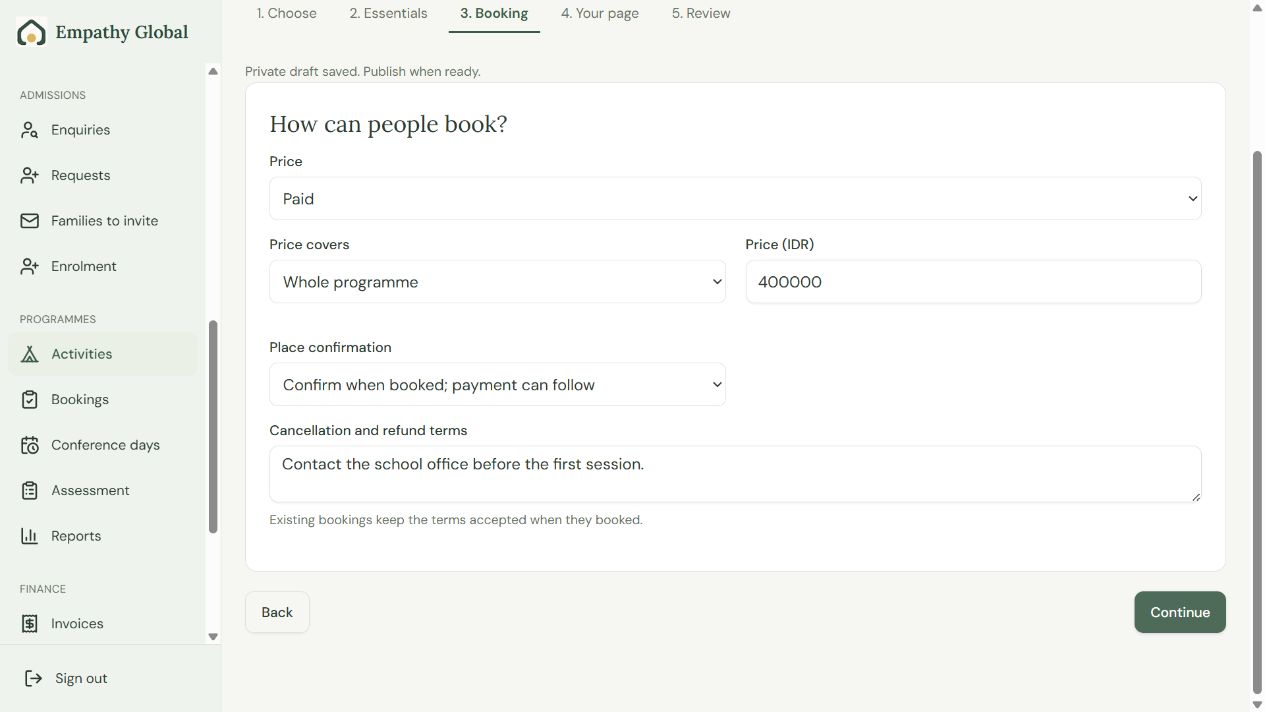Click into the Cancellation and refund terms textarea
1265x712 pixels.
pyautogui.click(x=735, y=474)
